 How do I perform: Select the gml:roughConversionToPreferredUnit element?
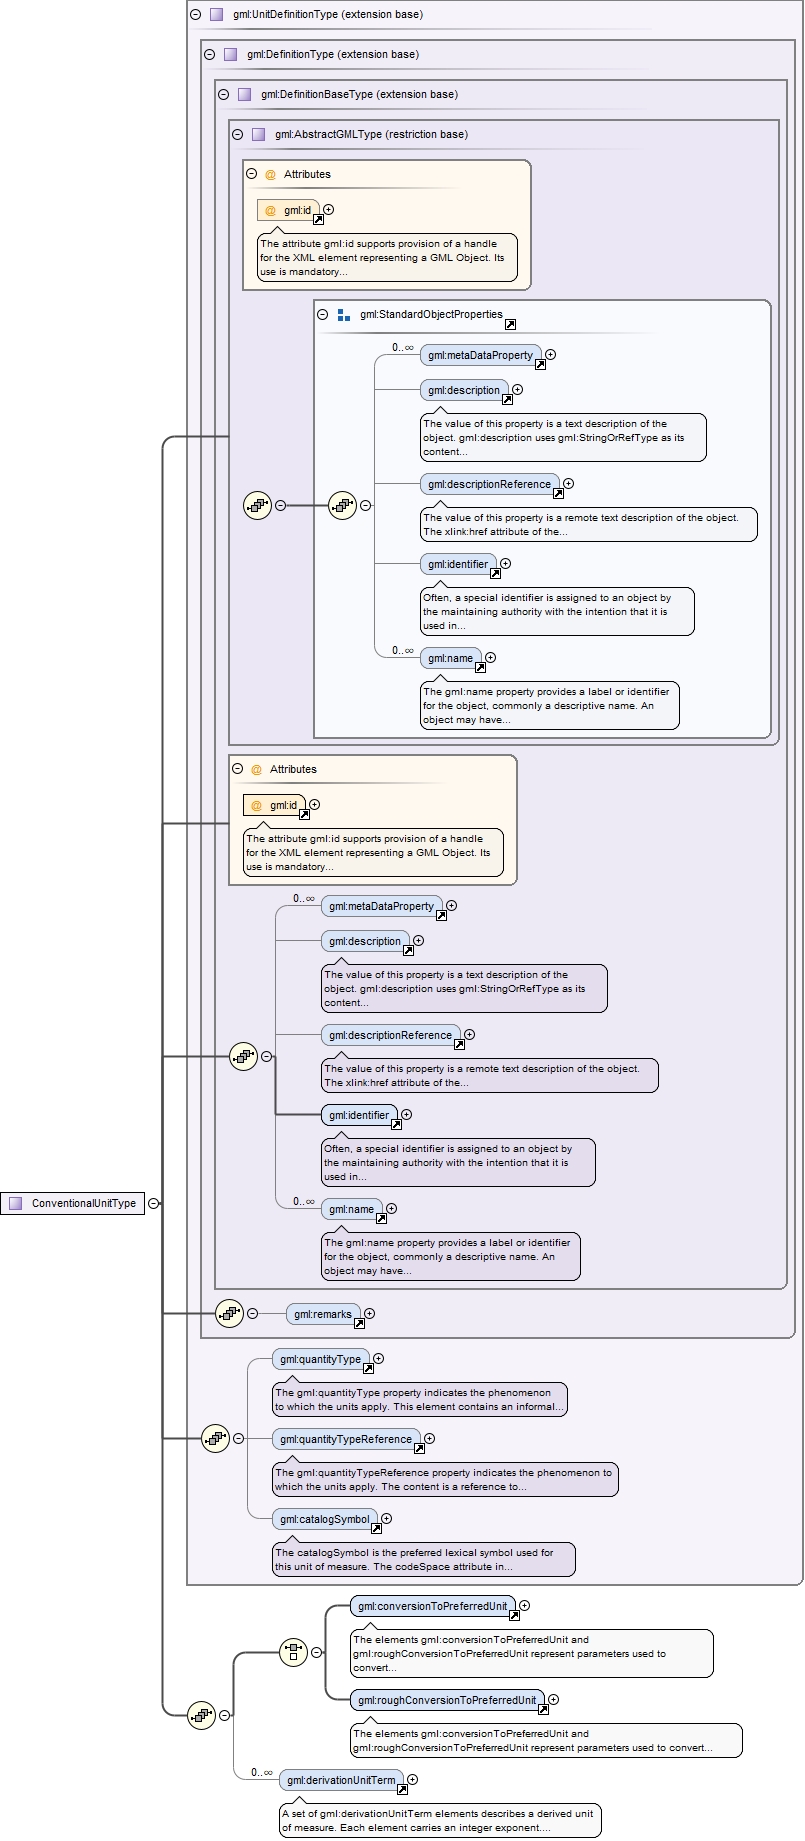pos(446,1700)
